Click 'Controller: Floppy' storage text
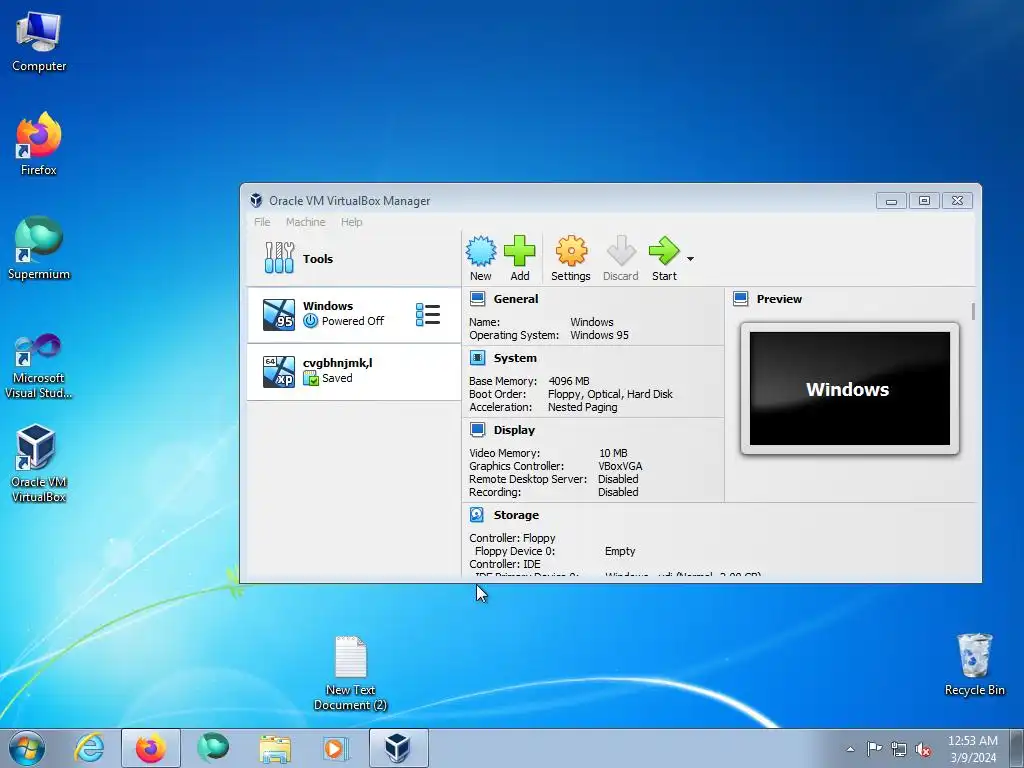Screen dimensions: 1024x768 512,538
